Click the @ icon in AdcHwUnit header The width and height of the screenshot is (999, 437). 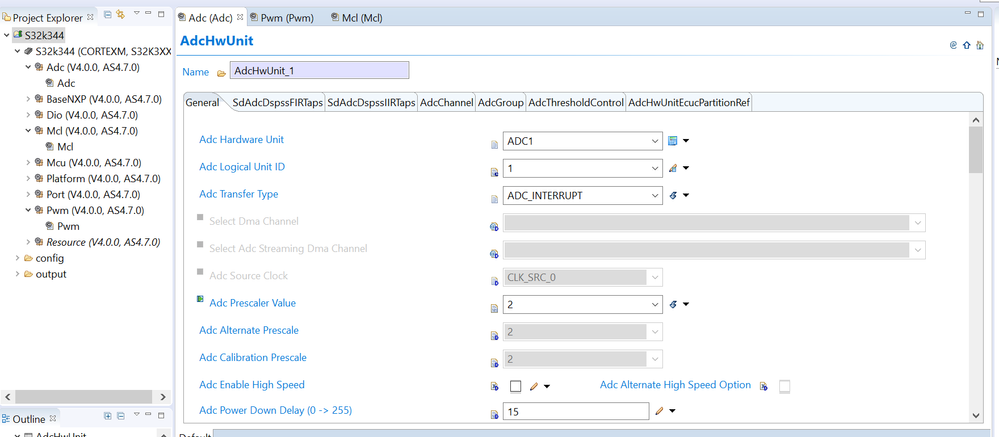click(953, 45)
